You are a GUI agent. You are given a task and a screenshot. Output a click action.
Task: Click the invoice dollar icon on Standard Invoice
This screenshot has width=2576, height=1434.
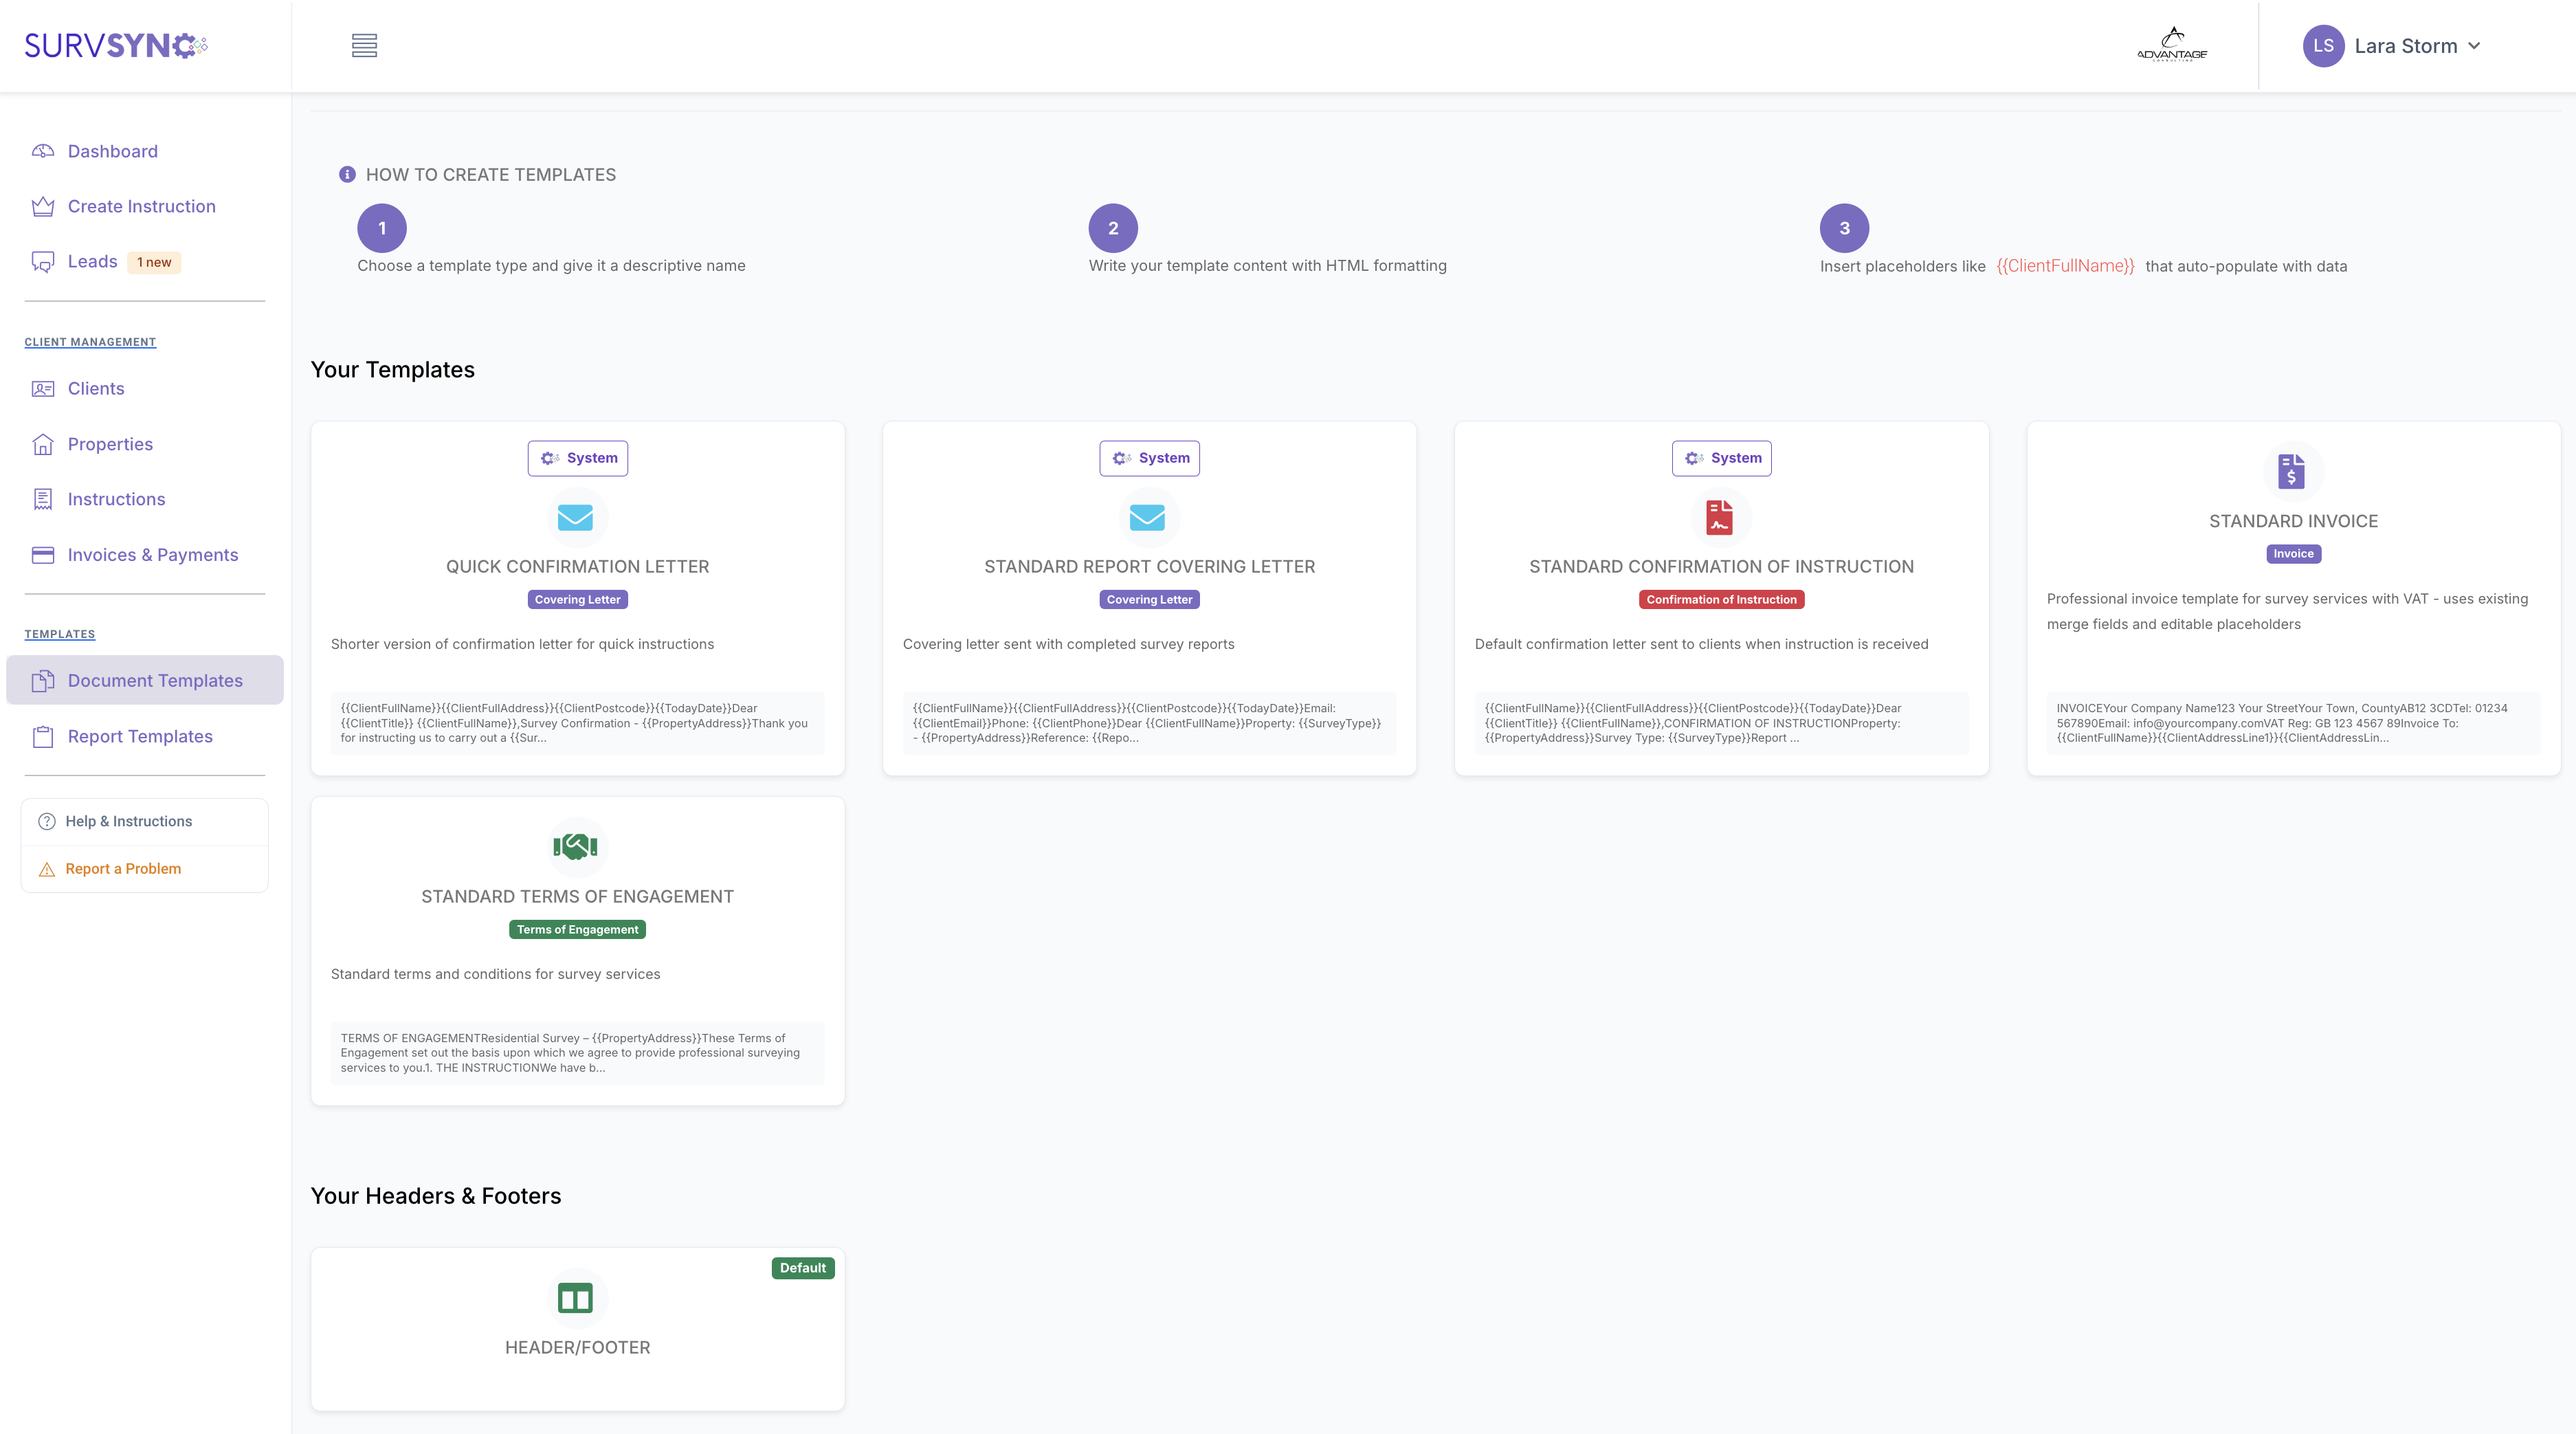[x=2291, y=471]
